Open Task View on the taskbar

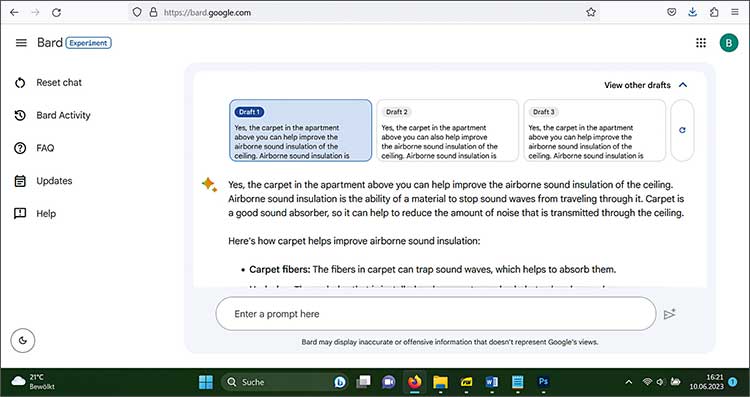364,382
